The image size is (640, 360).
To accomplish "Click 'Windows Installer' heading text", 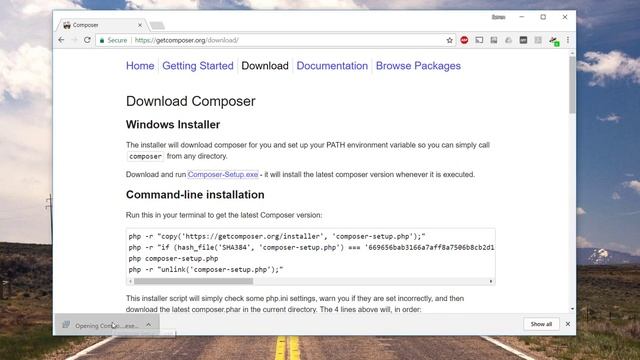I will pyautogui.click(x=173, y=124).
